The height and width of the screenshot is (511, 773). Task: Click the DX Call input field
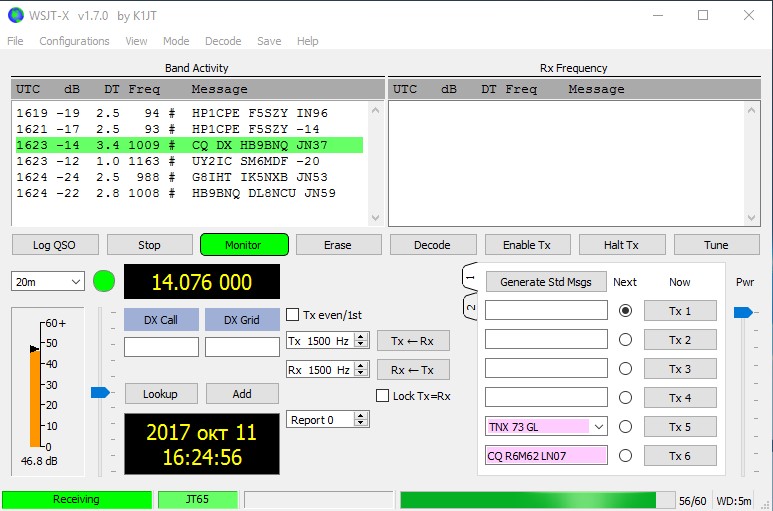point(161,346)
